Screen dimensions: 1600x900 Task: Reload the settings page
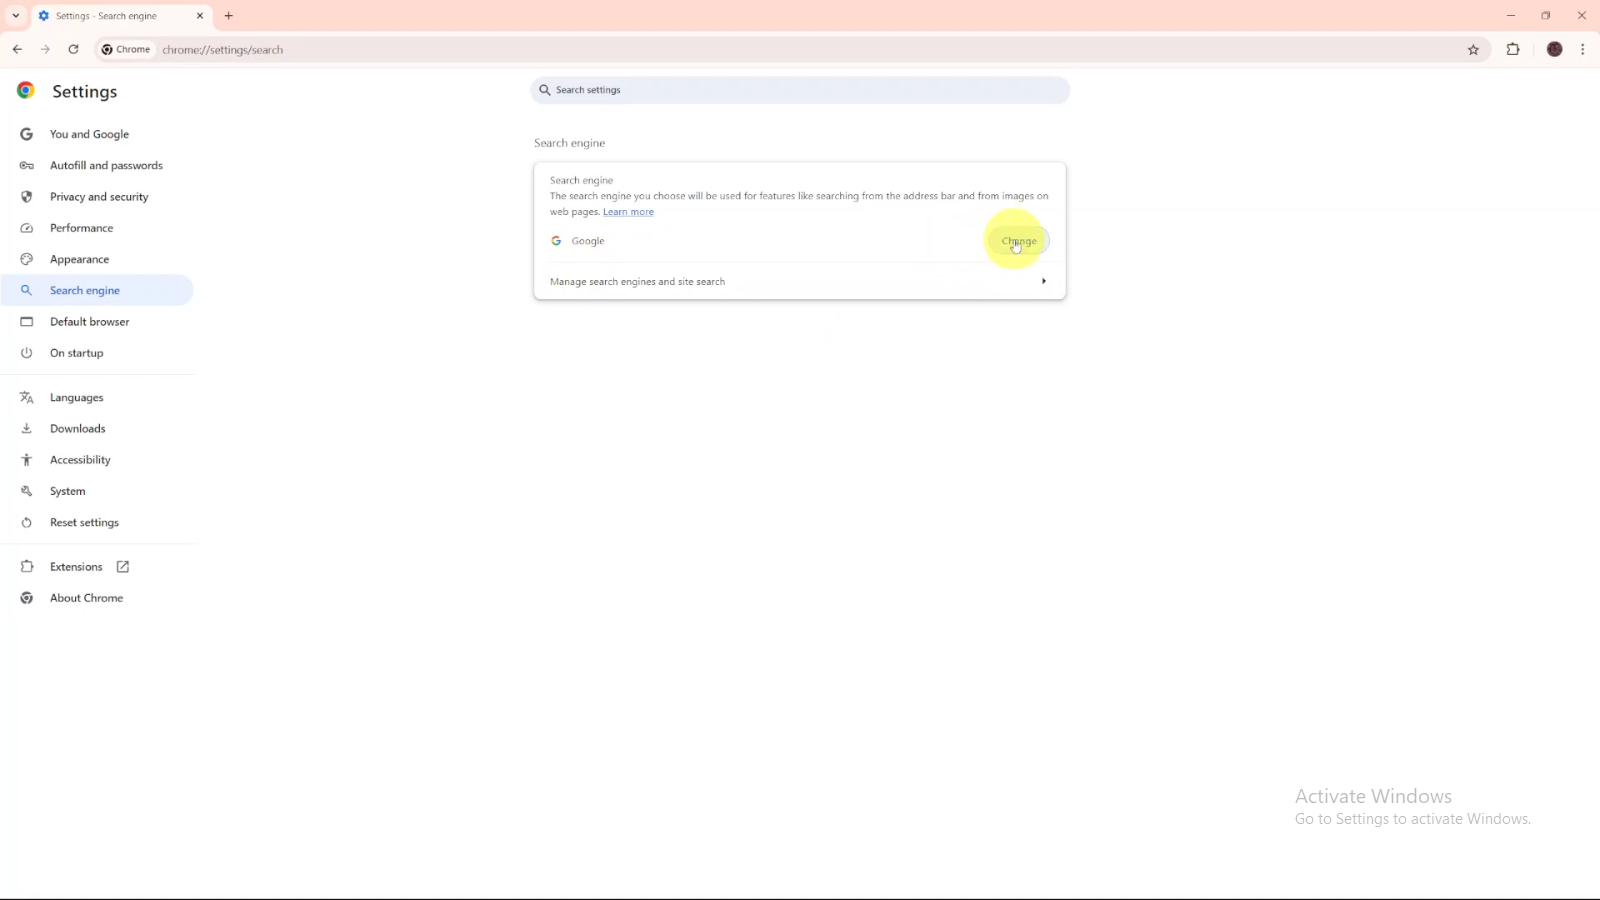point(73,49)
